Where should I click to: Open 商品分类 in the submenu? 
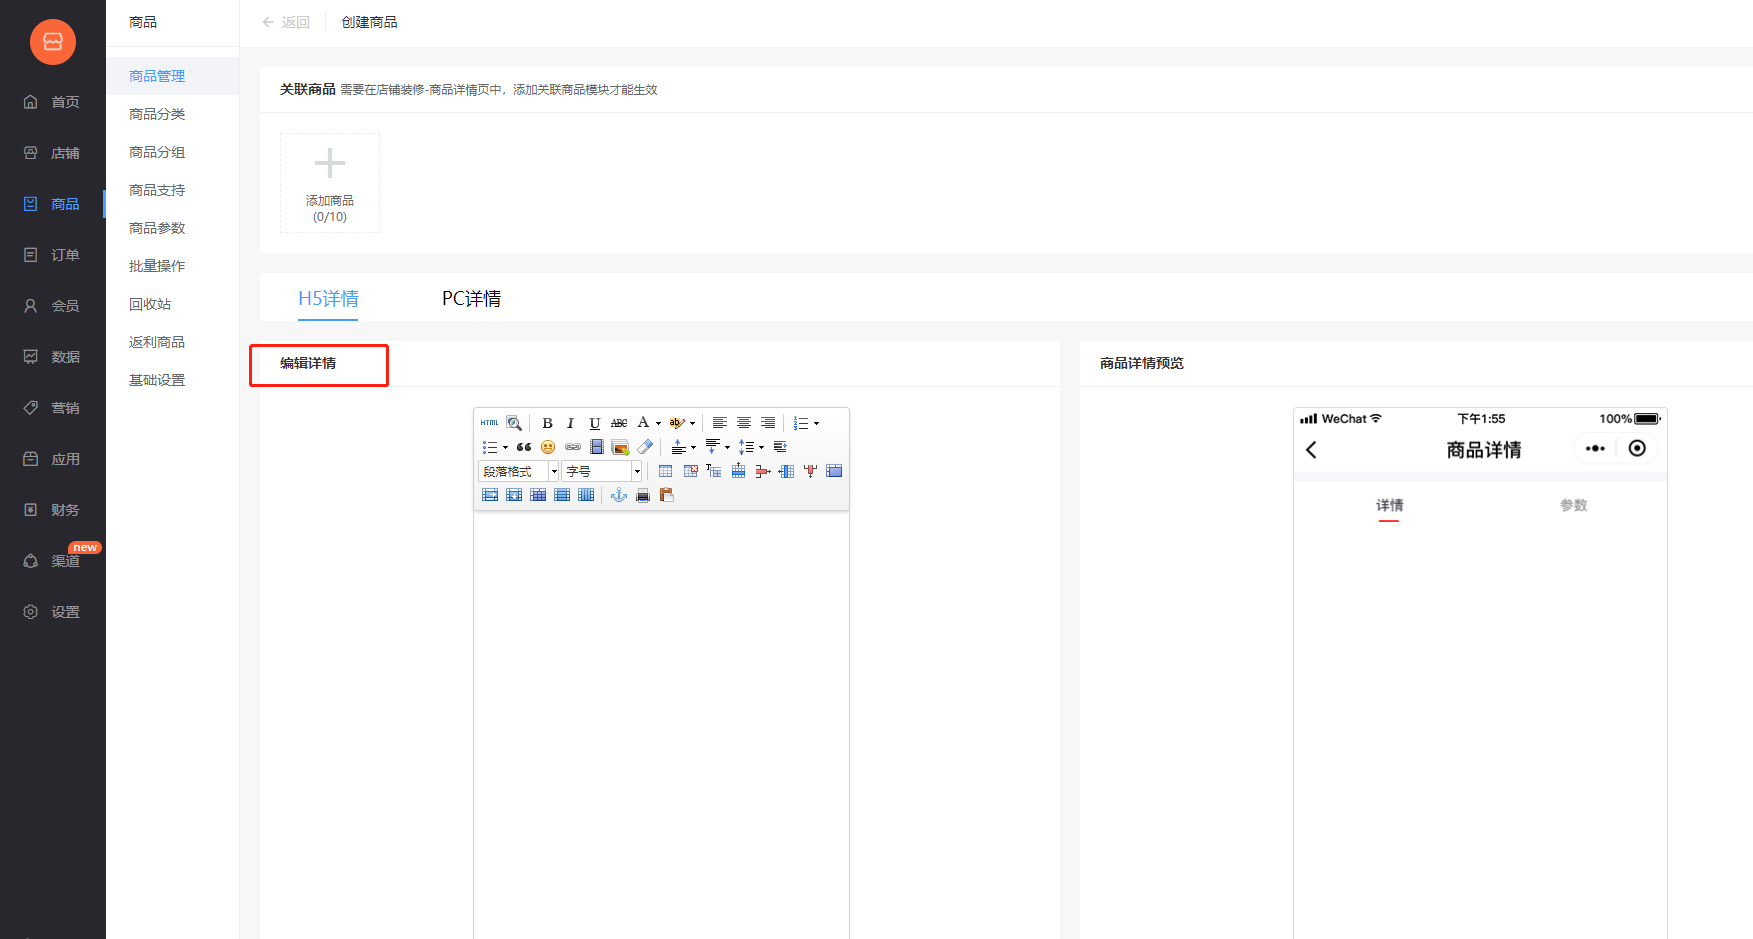tap(157, 114)
